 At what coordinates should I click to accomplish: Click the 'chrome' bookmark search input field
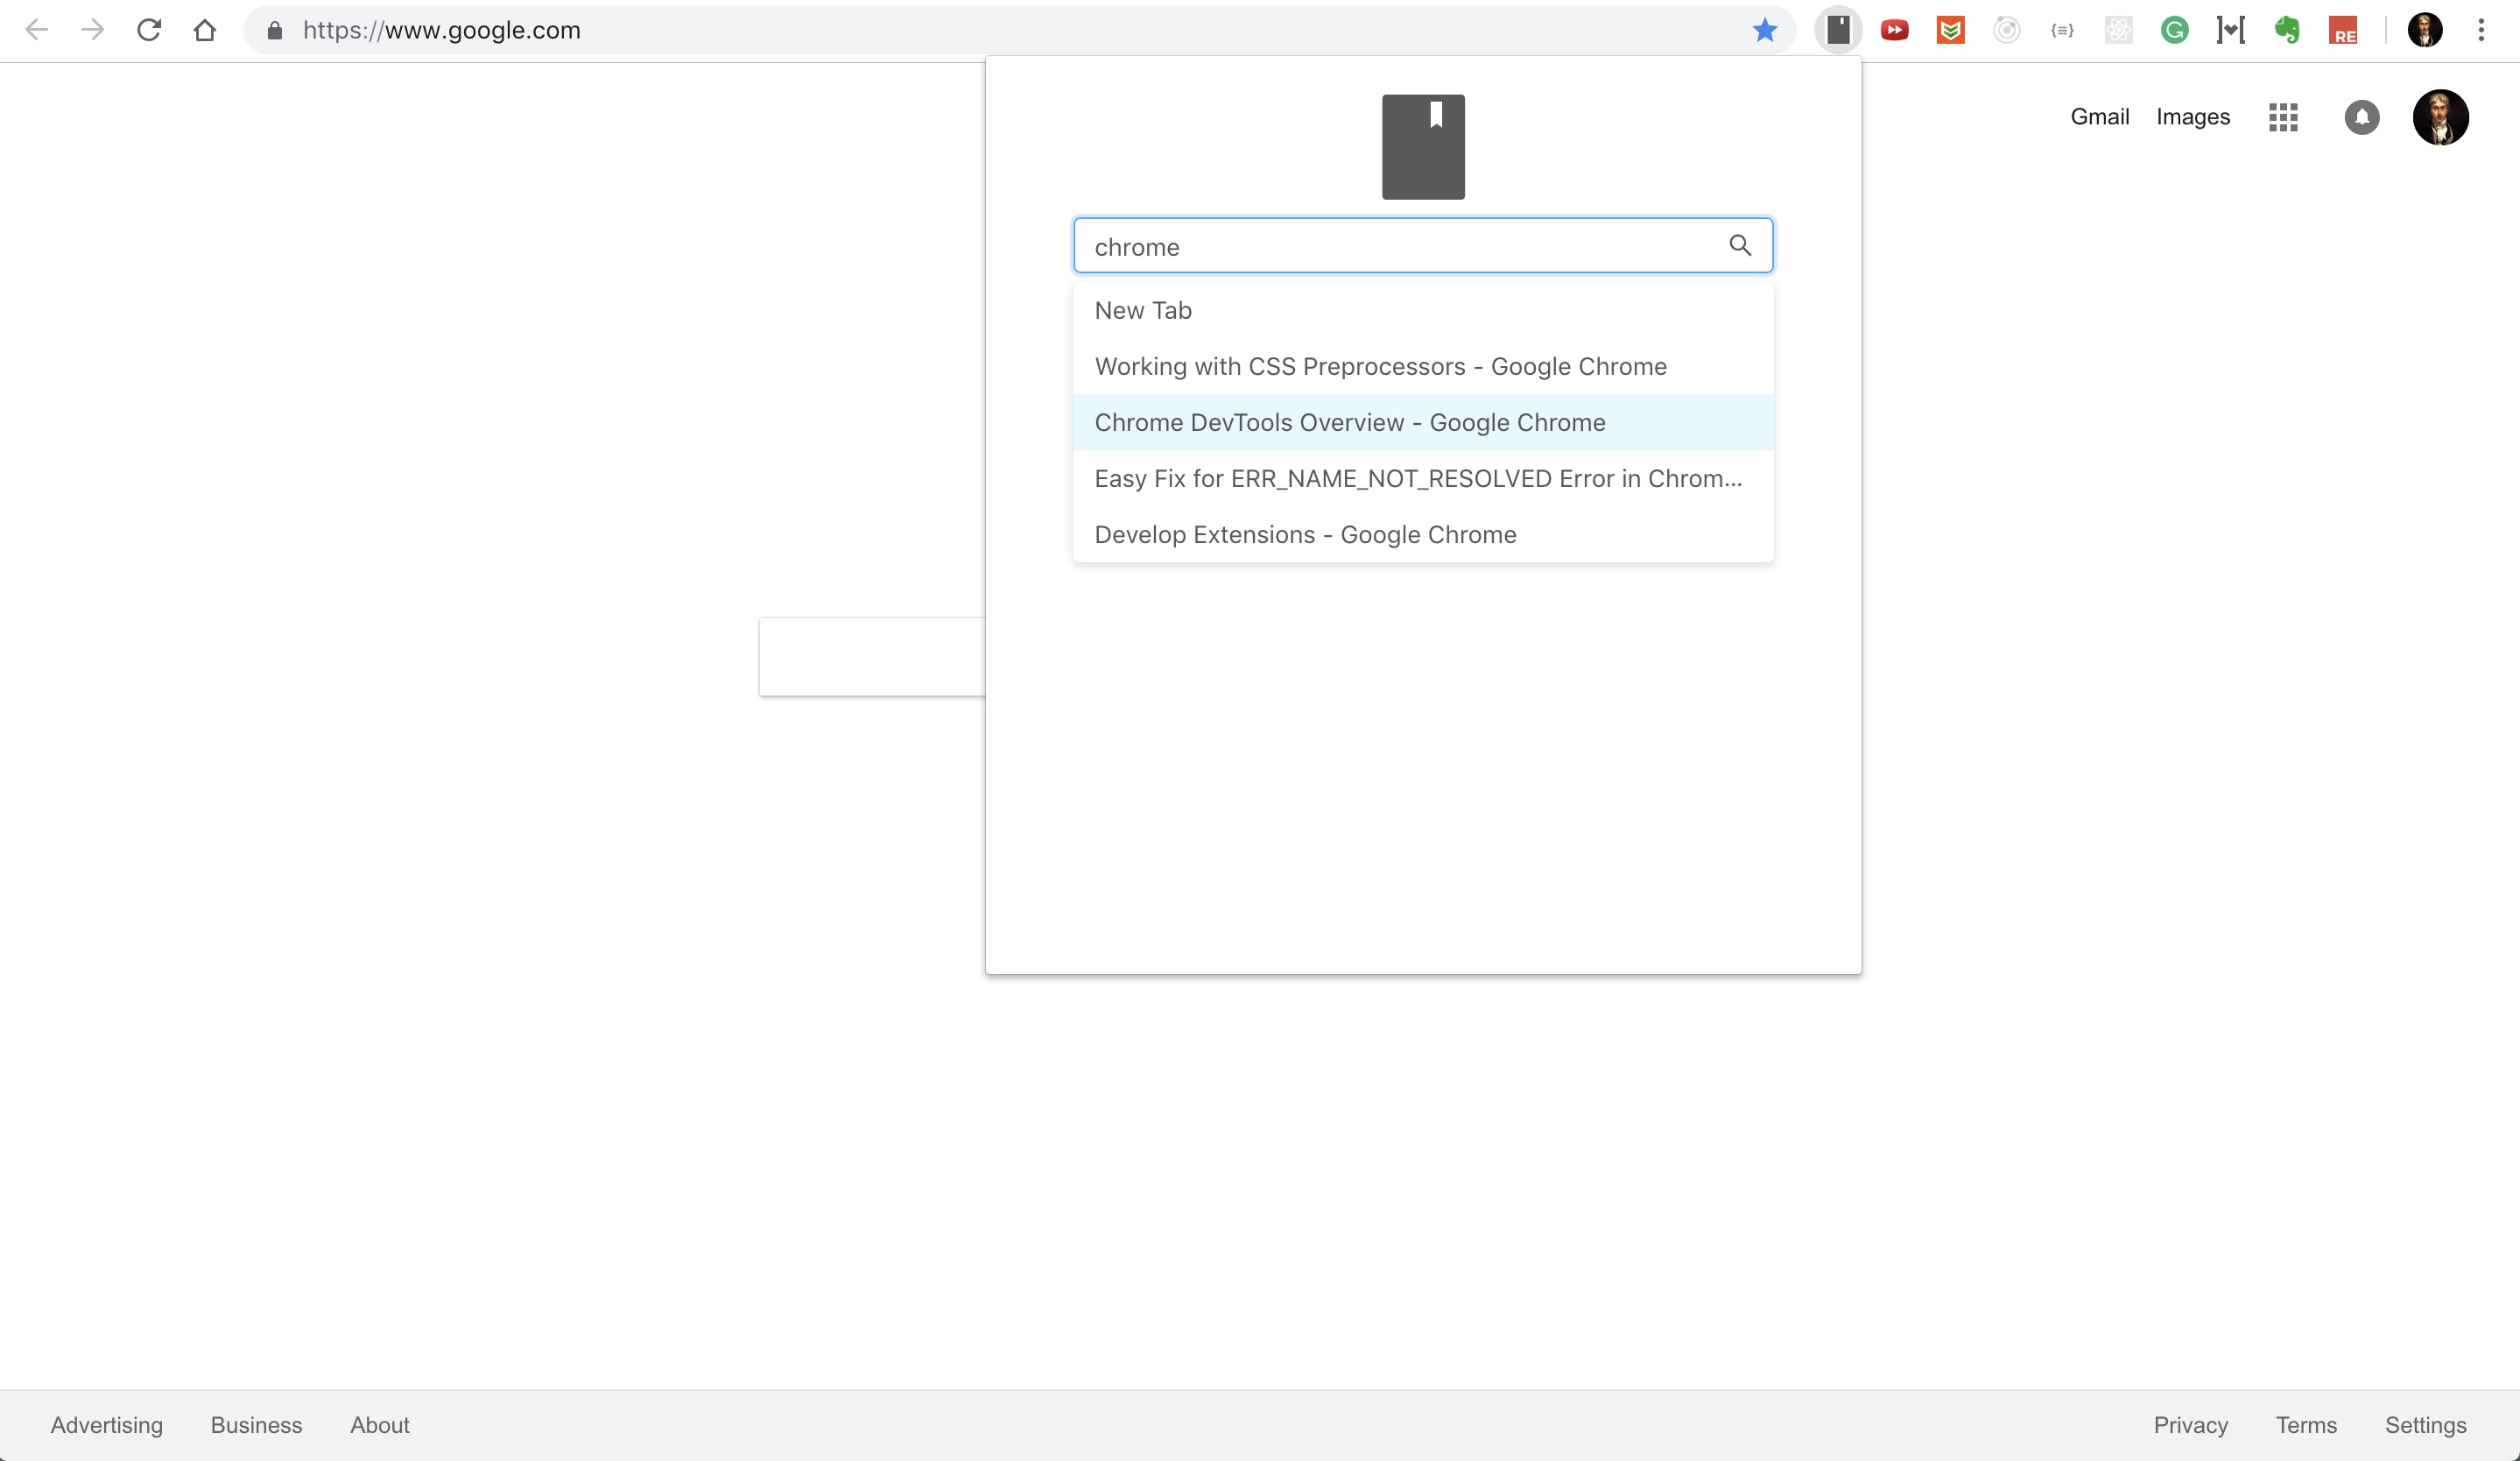pos(1400,246)
